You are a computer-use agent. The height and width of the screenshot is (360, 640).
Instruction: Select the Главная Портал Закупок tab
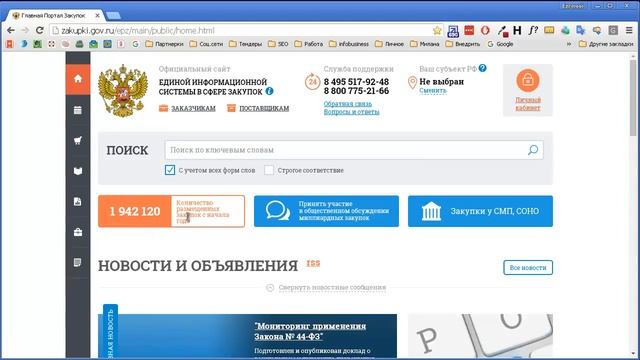click(53, 16)
